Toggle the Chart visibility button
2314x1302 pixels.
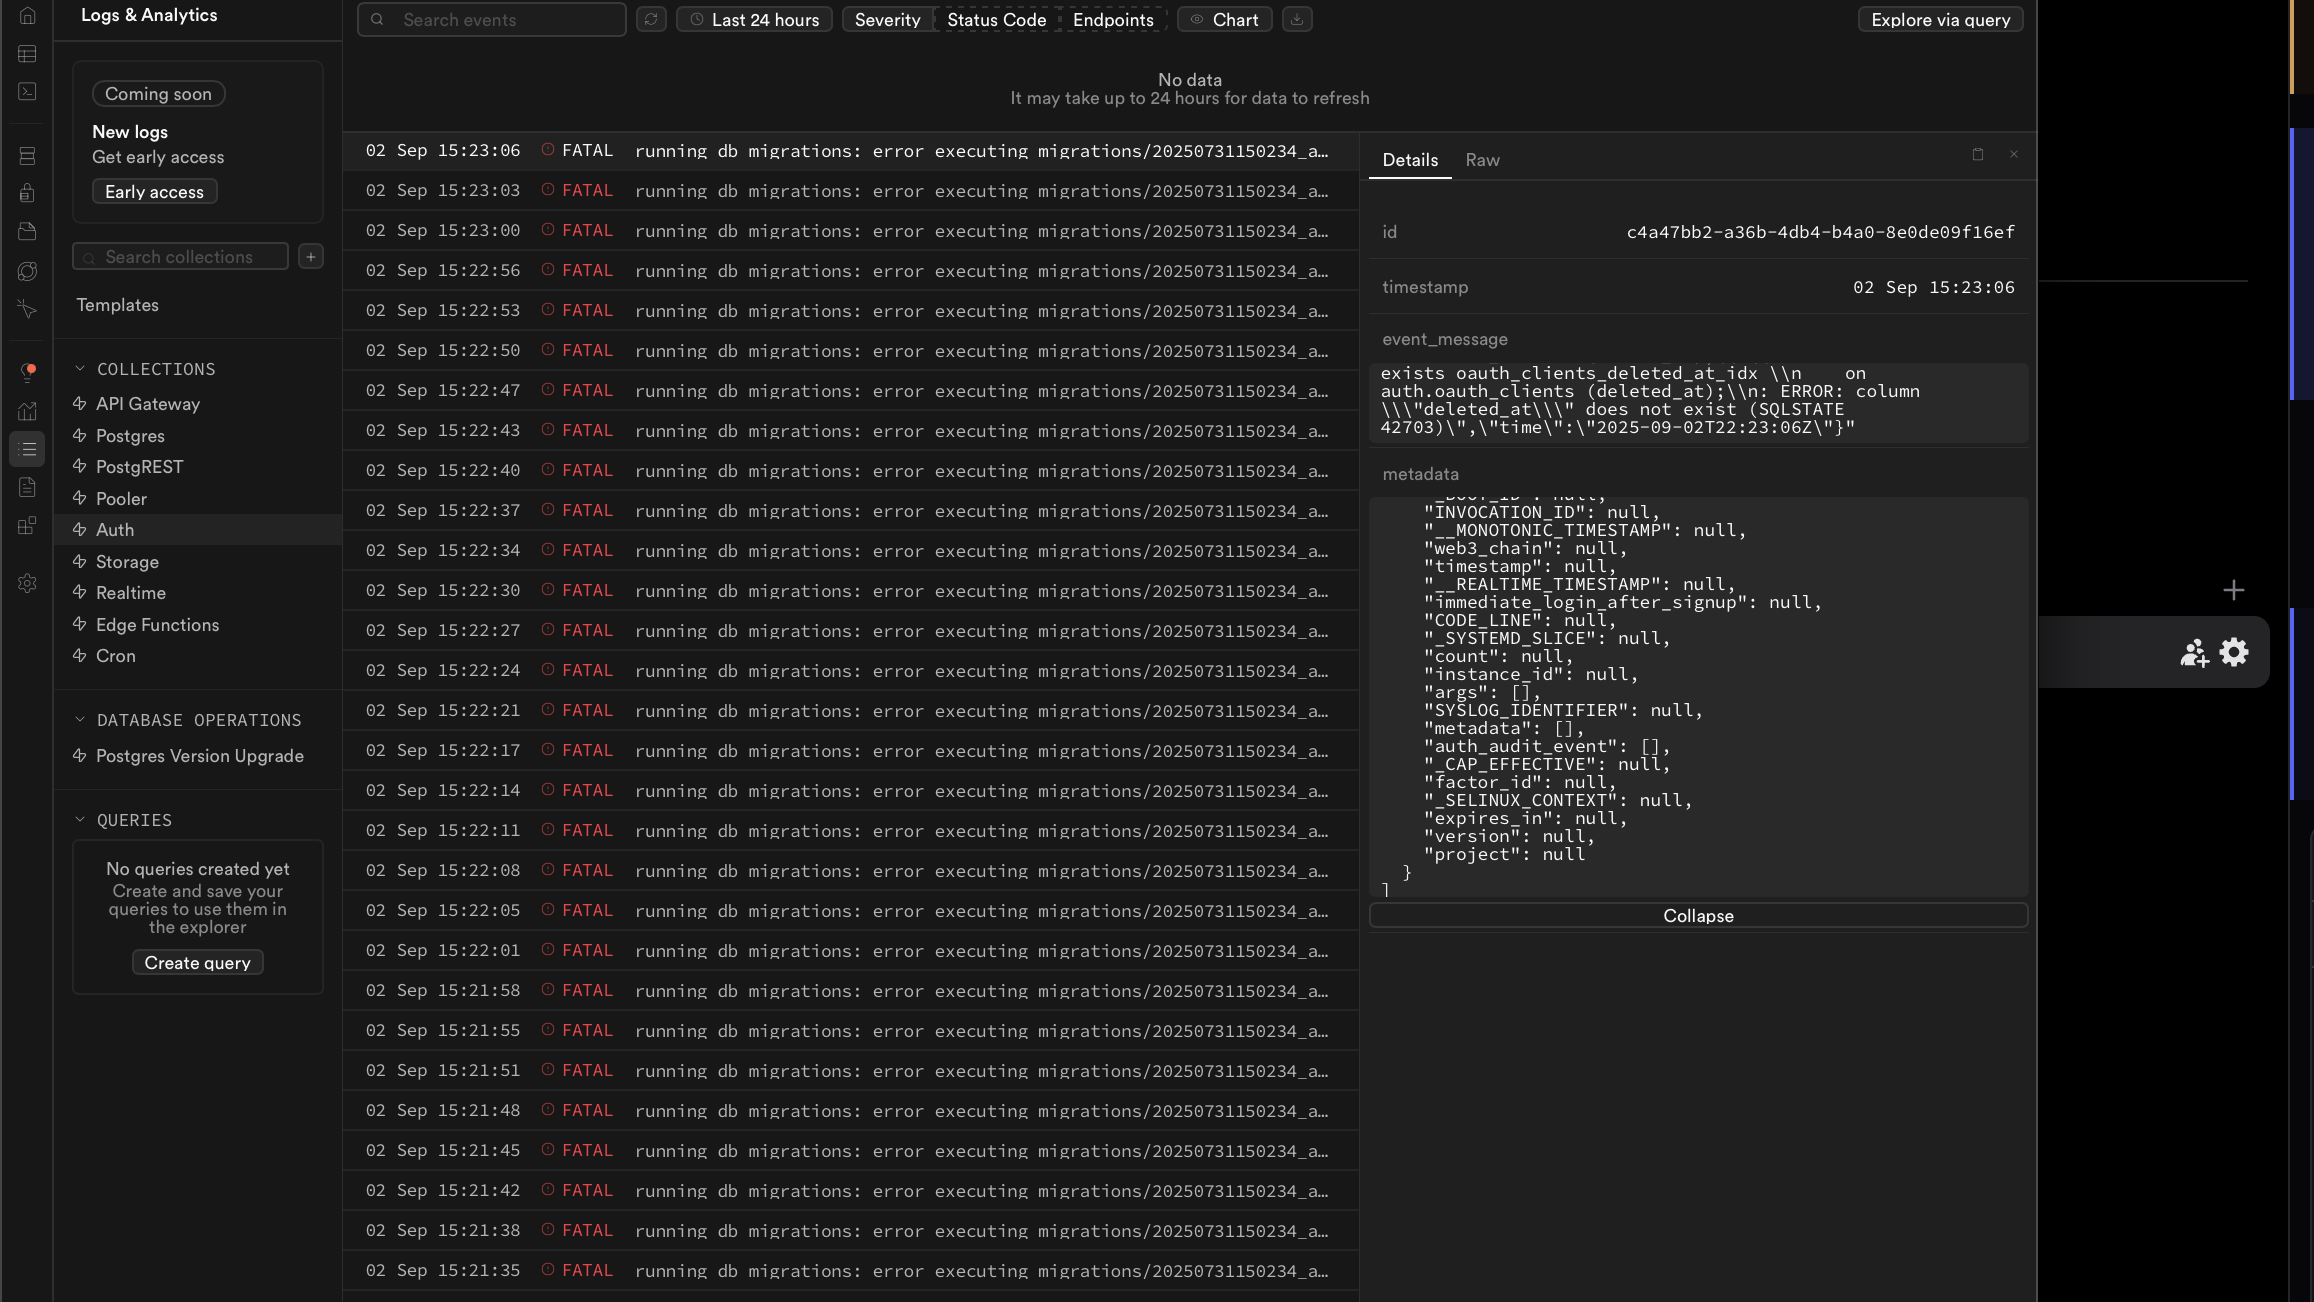[1224, 19]
